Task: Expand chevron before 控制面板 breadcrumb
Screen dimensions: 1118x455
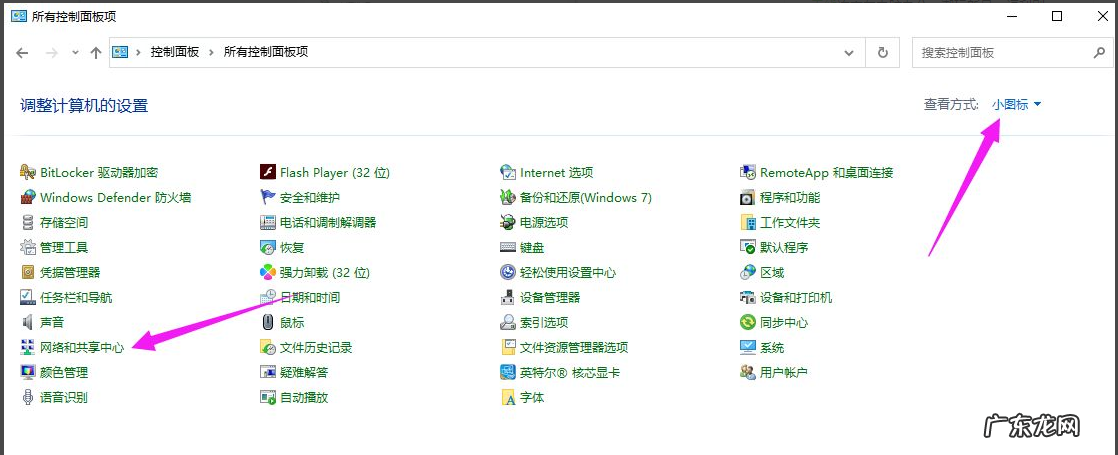Action: 138,52
